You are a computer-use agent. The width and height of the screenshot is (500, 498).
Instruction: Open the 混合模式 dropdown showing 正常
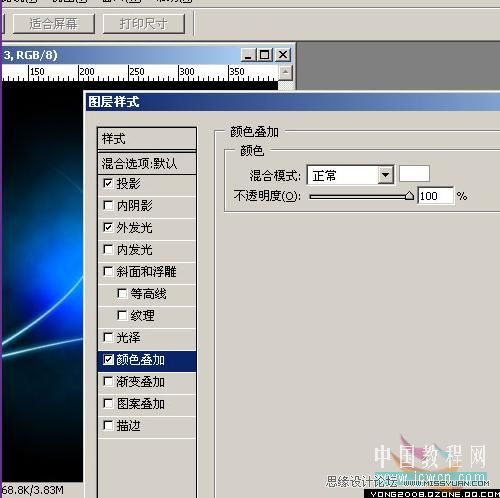coord(350,175)
